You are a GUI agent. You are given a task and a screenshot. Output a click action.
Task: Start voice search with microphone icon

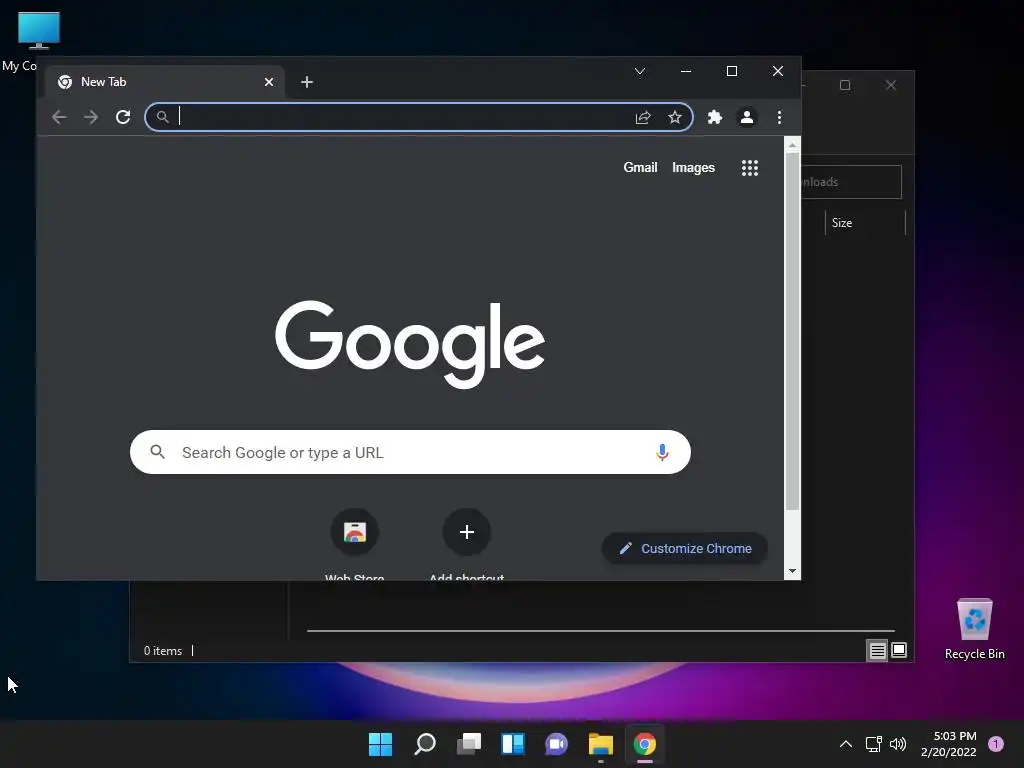(662, 452)
